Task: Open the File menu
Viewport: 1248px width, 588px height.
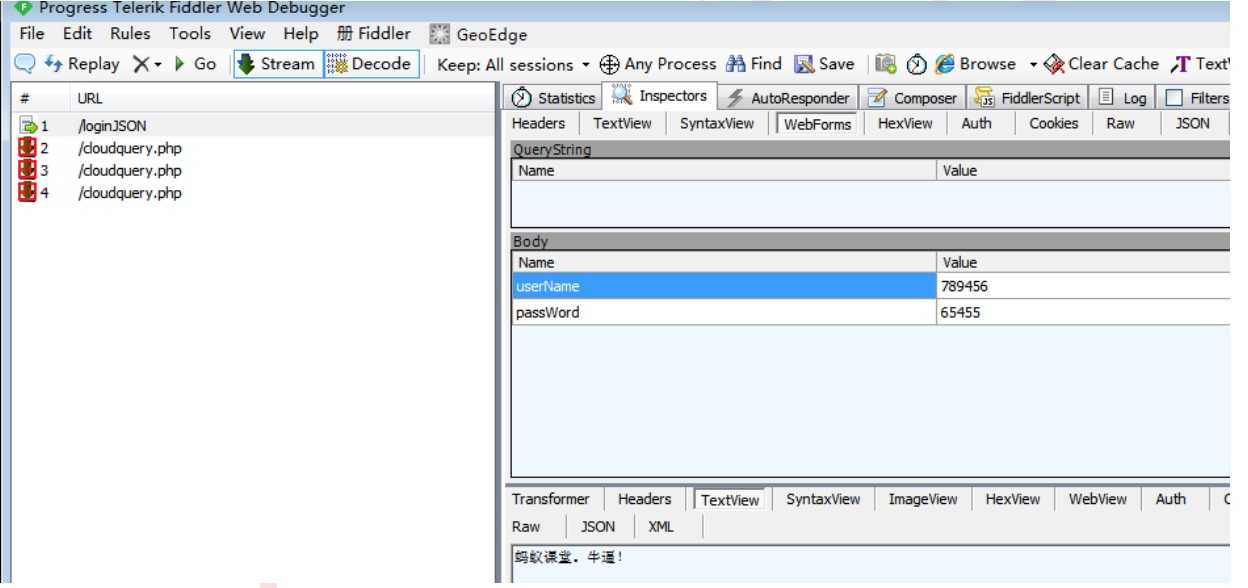Action: pos(32,34)
